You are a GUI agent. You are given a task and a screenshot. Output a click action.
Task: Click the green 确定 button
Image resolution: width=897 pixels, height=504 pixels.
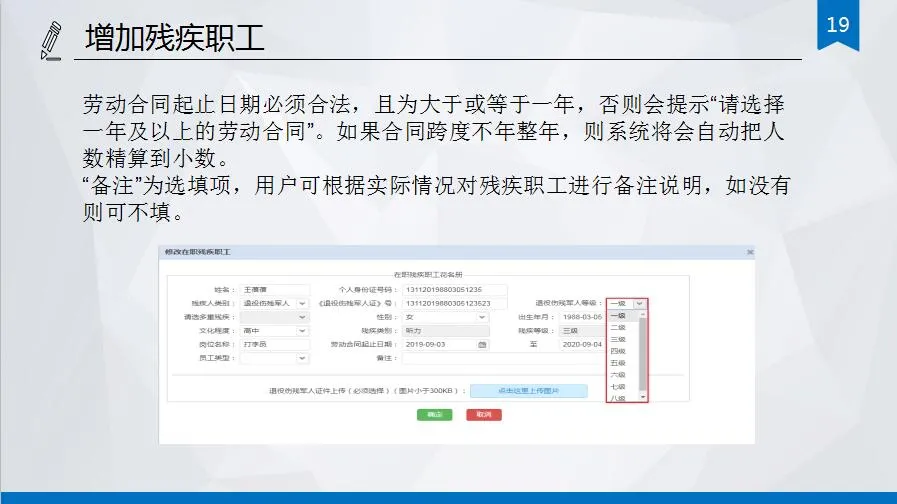[x=435, y=414]
